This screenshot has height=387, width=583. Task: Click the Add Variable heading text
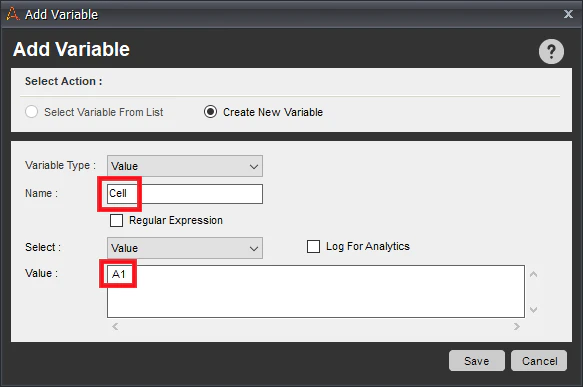pos(71,49)
